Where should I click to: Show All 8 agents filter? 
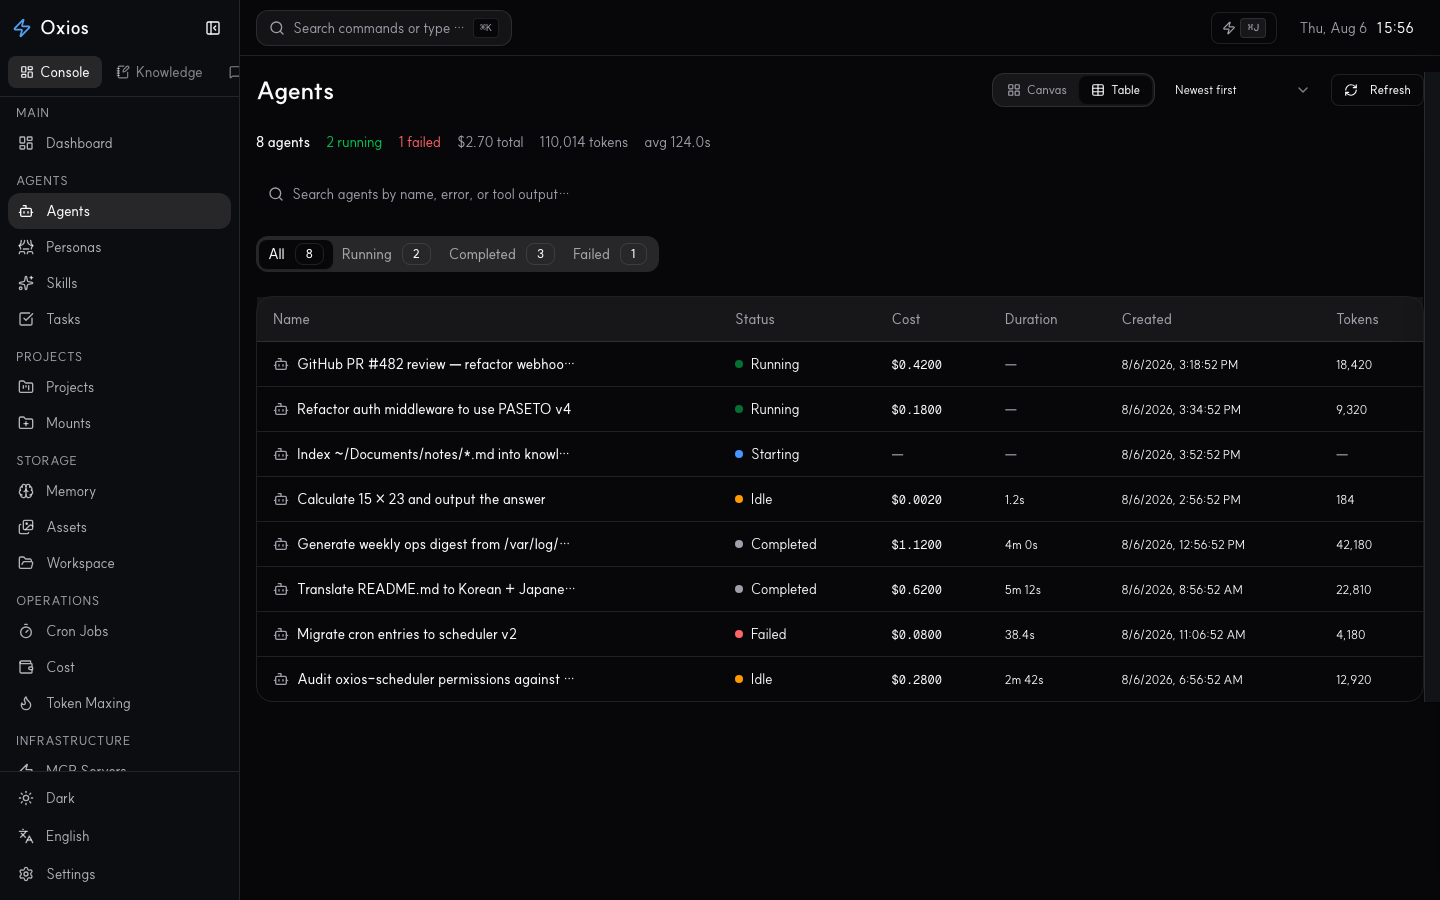click(295, 254)
